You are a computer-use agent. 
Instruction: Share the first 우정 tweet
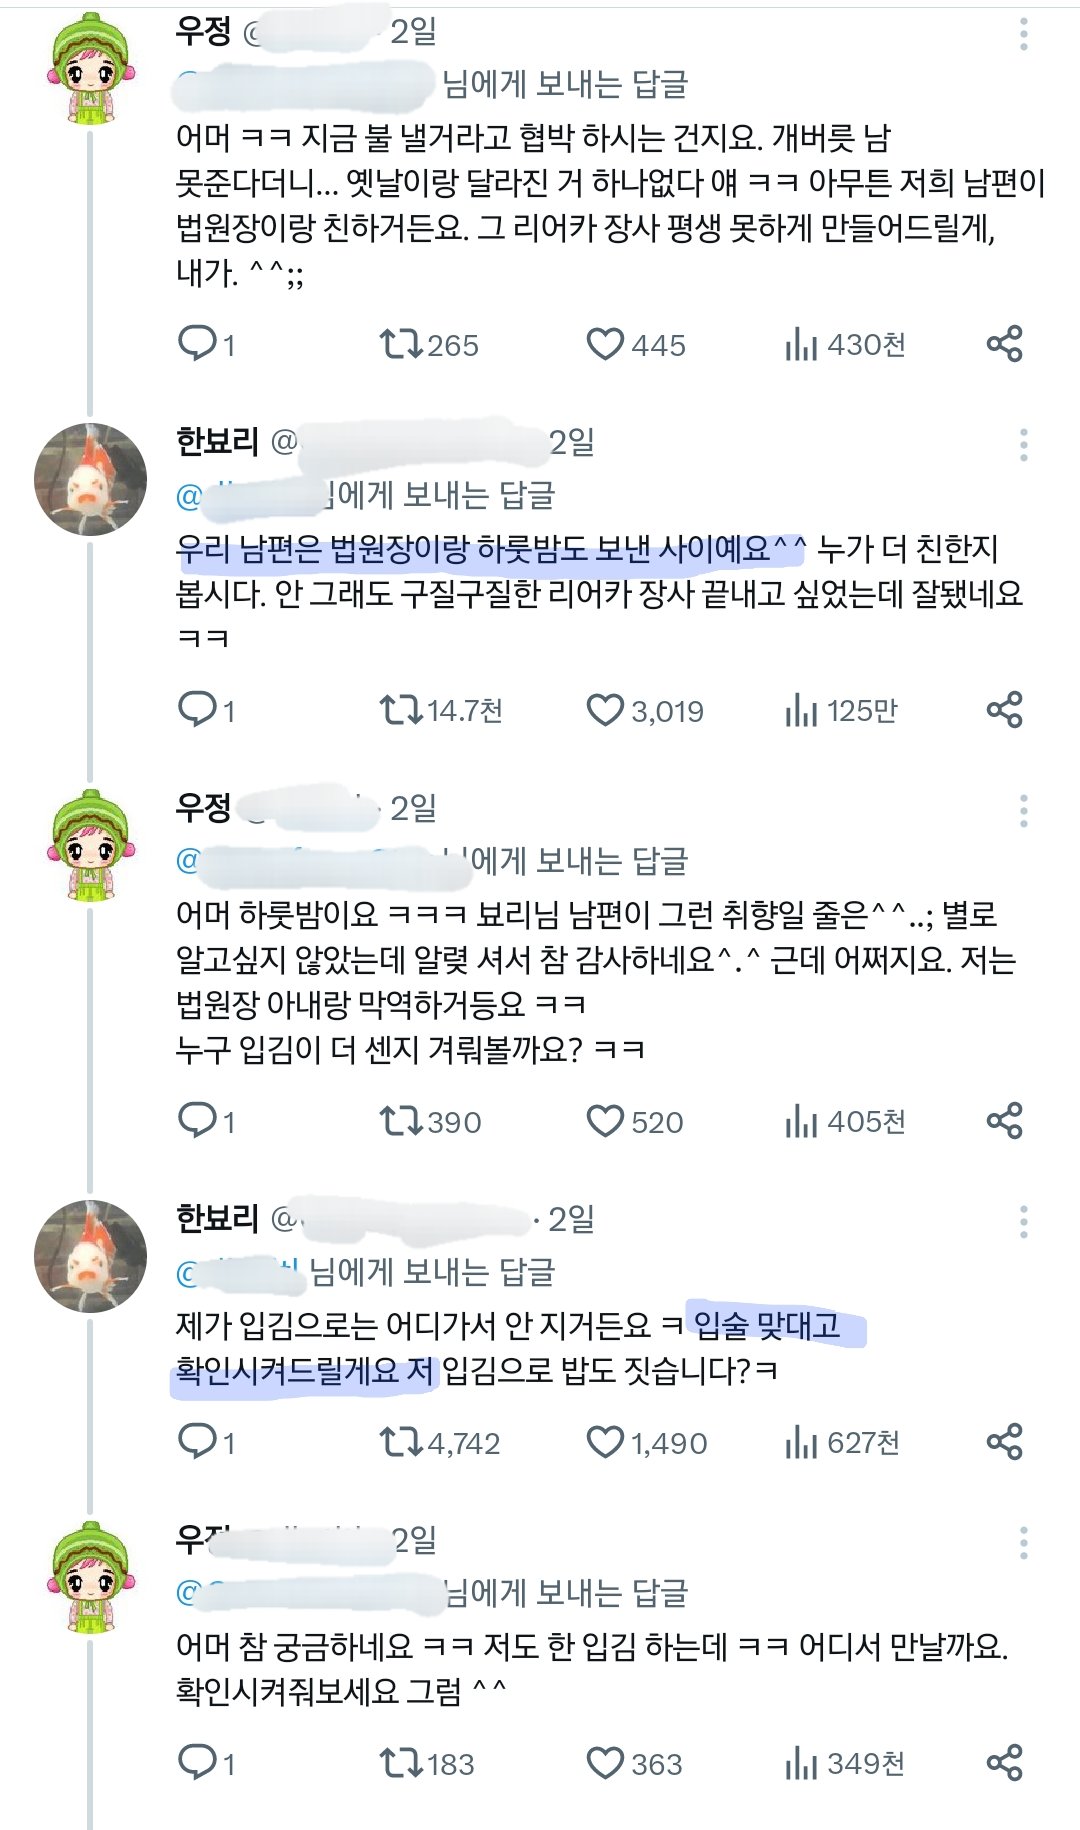[x=1004, y=344]
